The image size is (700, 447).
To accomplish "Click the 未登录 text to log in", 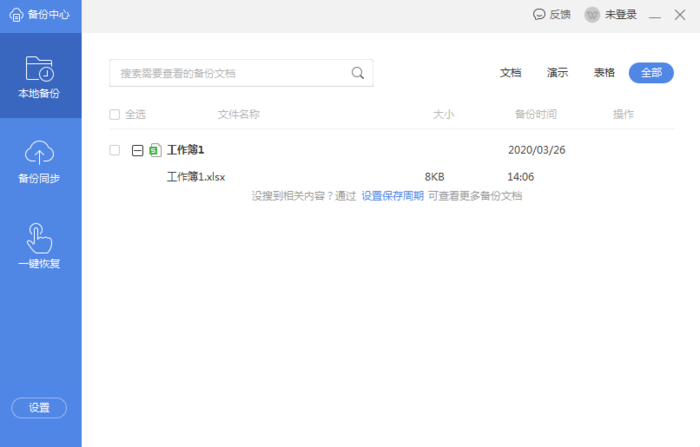I will (621, 15).
